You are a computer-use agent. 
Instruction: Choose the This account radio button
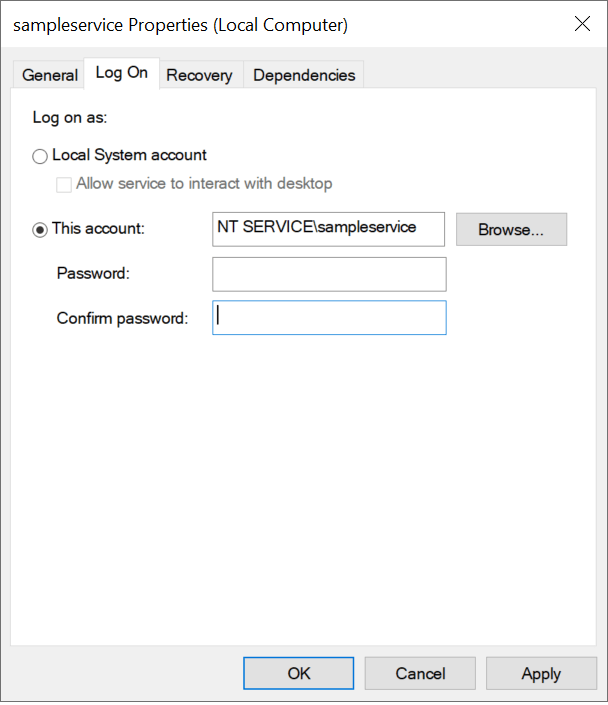(40, 229)
